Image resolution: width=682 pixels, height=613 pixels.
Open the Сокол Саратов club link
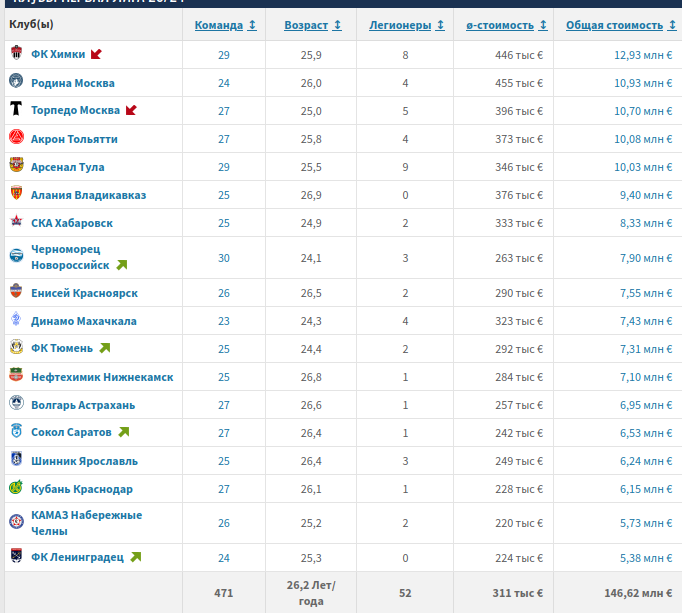tap(71, 432)
